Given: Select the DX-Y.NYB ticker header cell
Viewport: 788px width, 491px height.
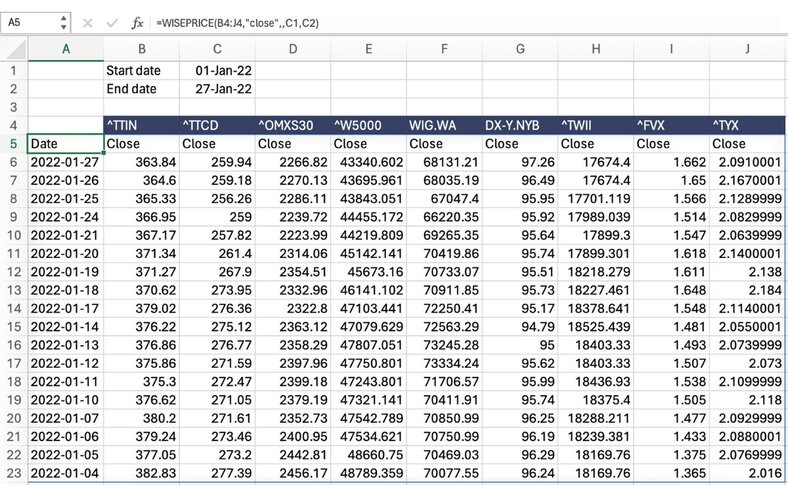Looking at the screenshot, I should click(519, 125).
